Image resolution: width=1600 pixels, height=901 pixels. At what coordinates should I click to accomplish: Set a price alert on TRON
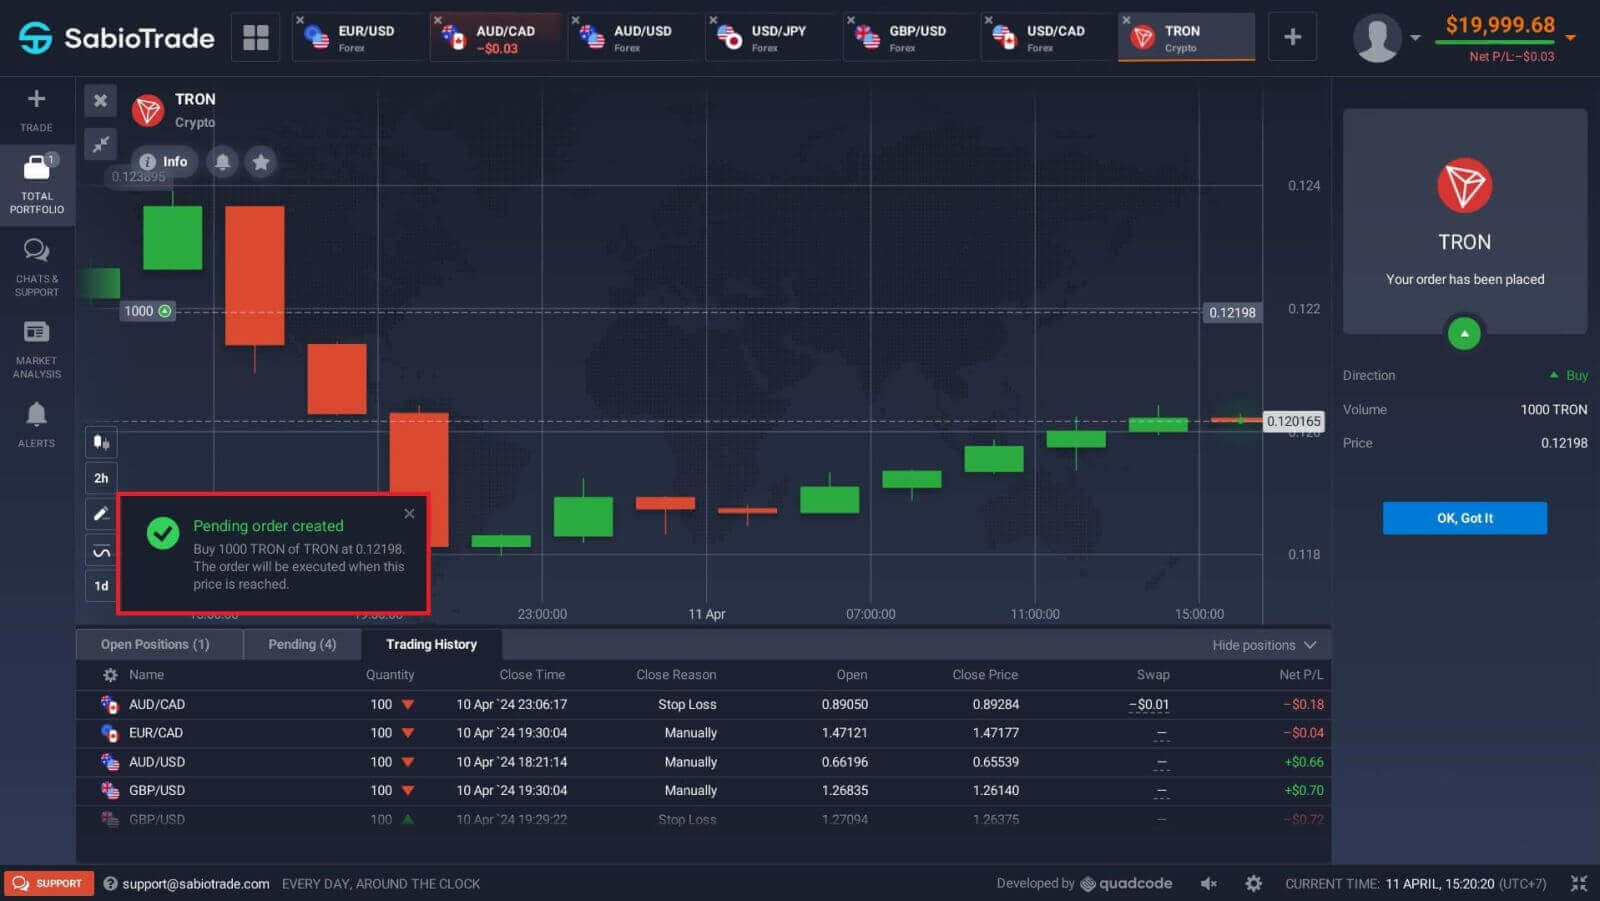point(221,161)
